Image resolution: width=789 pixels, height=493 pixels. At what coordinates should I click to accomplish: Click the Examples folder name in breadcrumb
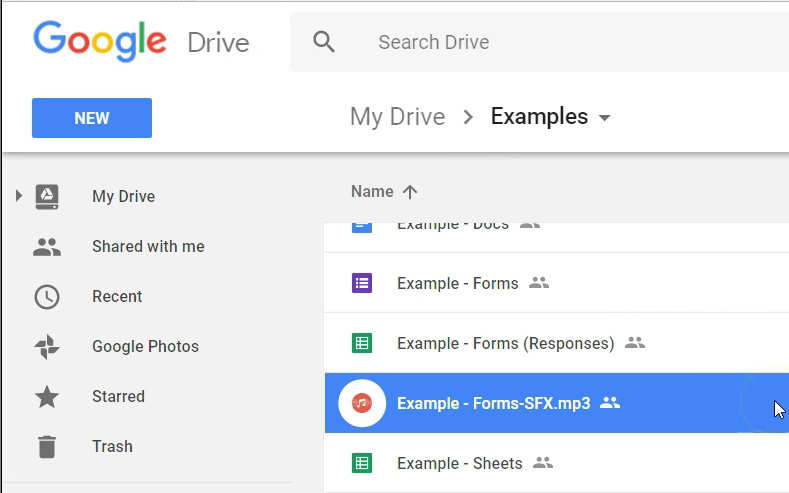coord(539,116)
